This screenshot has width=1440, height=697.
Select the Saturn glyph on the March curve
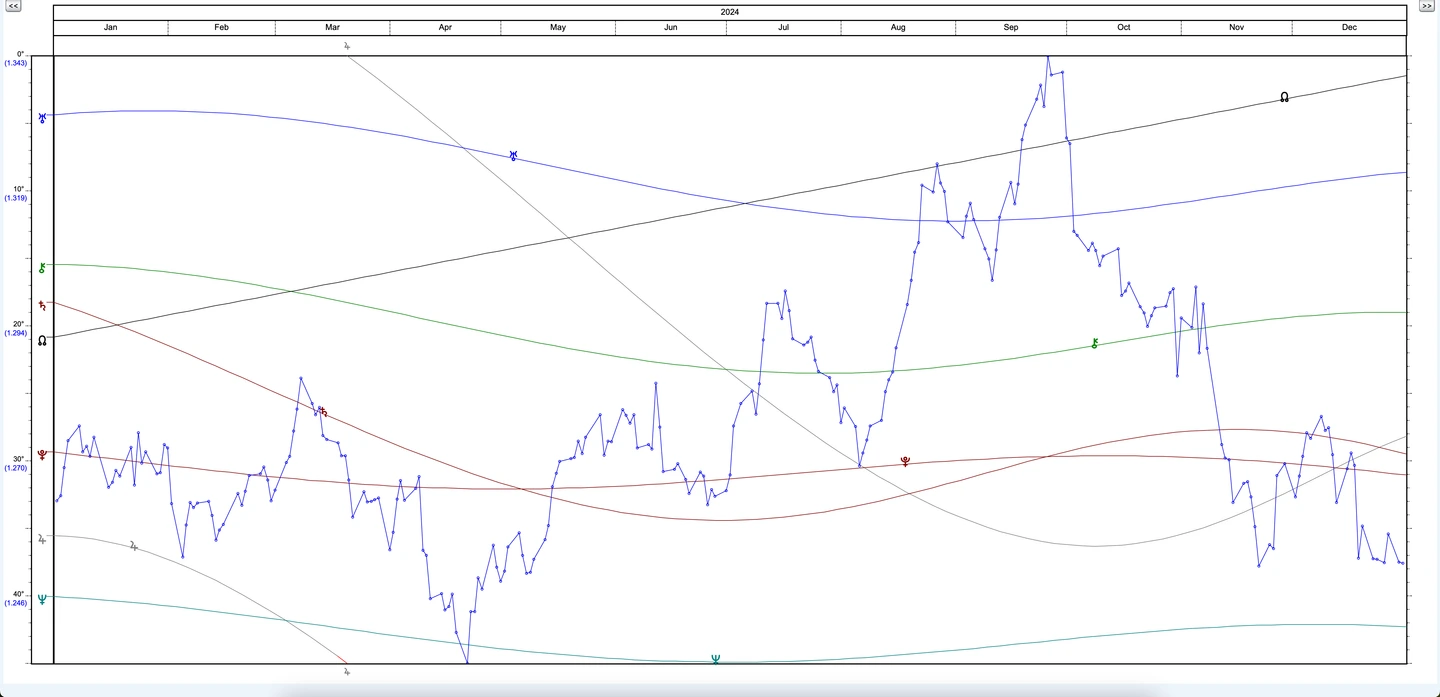(323, 411)
